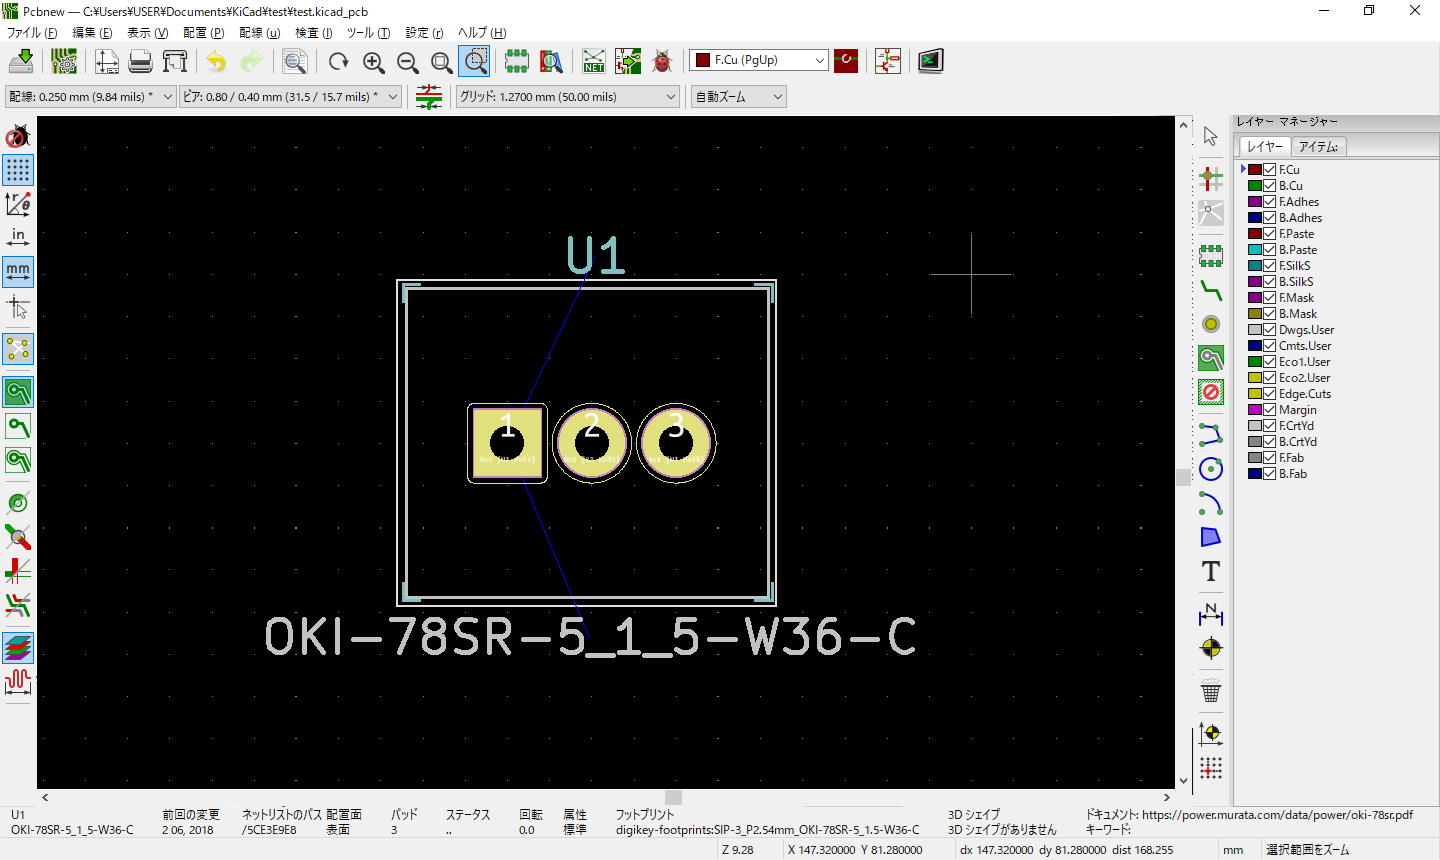Toggle visibility of F.Mask layer

pos(1270,298)
